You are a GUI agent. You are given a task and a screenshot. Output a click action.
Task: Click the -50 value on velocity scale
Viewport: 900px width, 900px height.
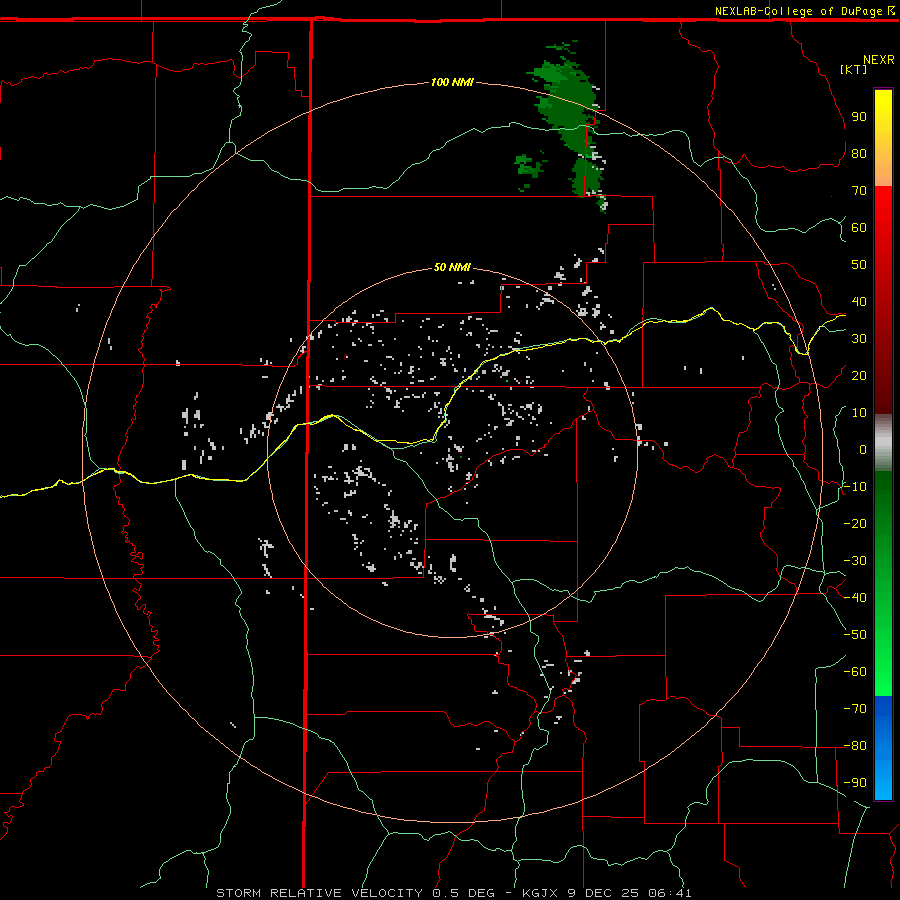[855, 635]
